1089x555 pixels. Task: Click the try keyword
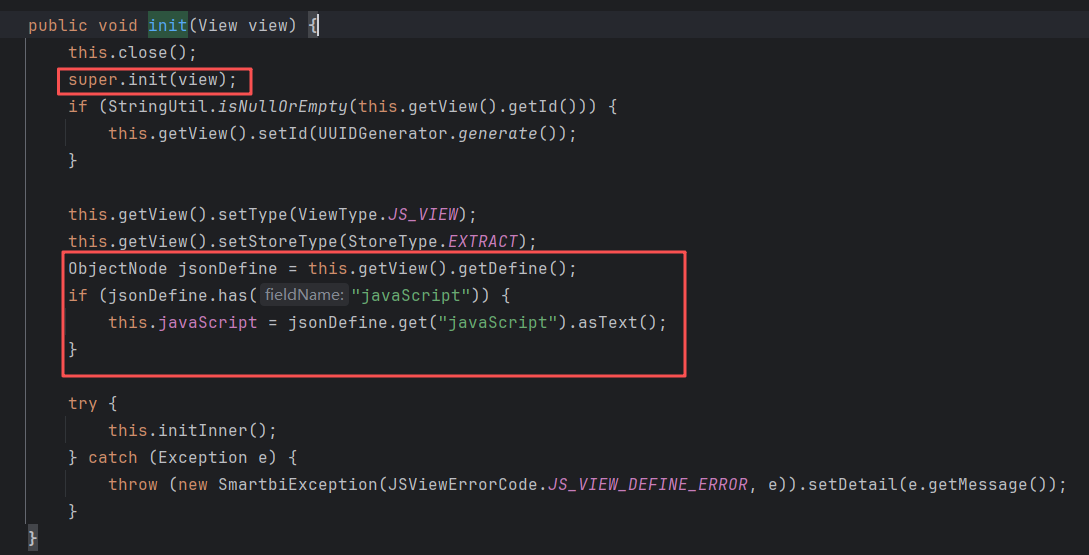83,403
